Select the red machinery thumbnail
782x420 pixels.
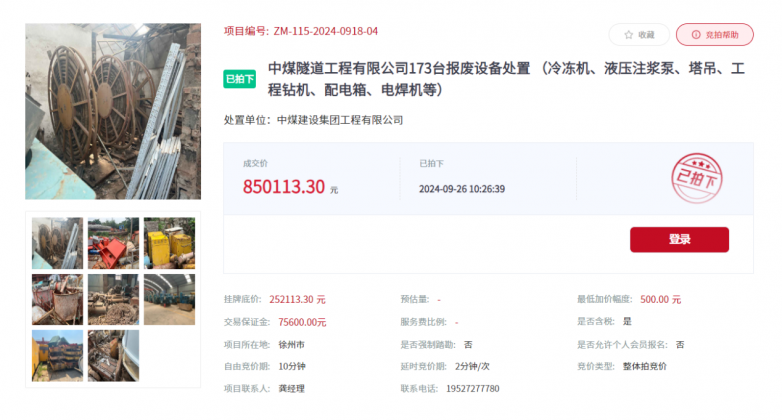coord(113,243)
